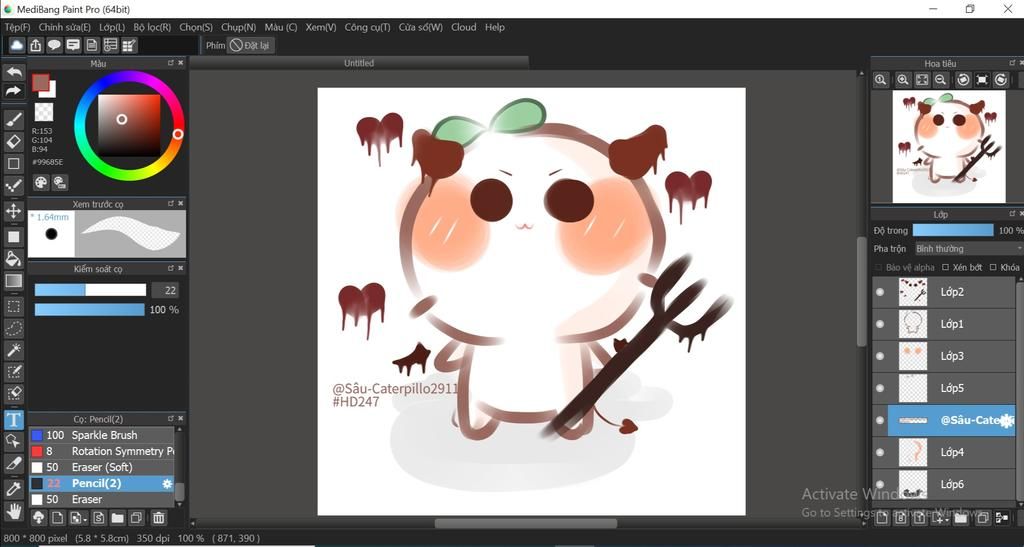Select the Eraser tool in toolbar
1024x547 pixels.
click(x=14, y=141)
